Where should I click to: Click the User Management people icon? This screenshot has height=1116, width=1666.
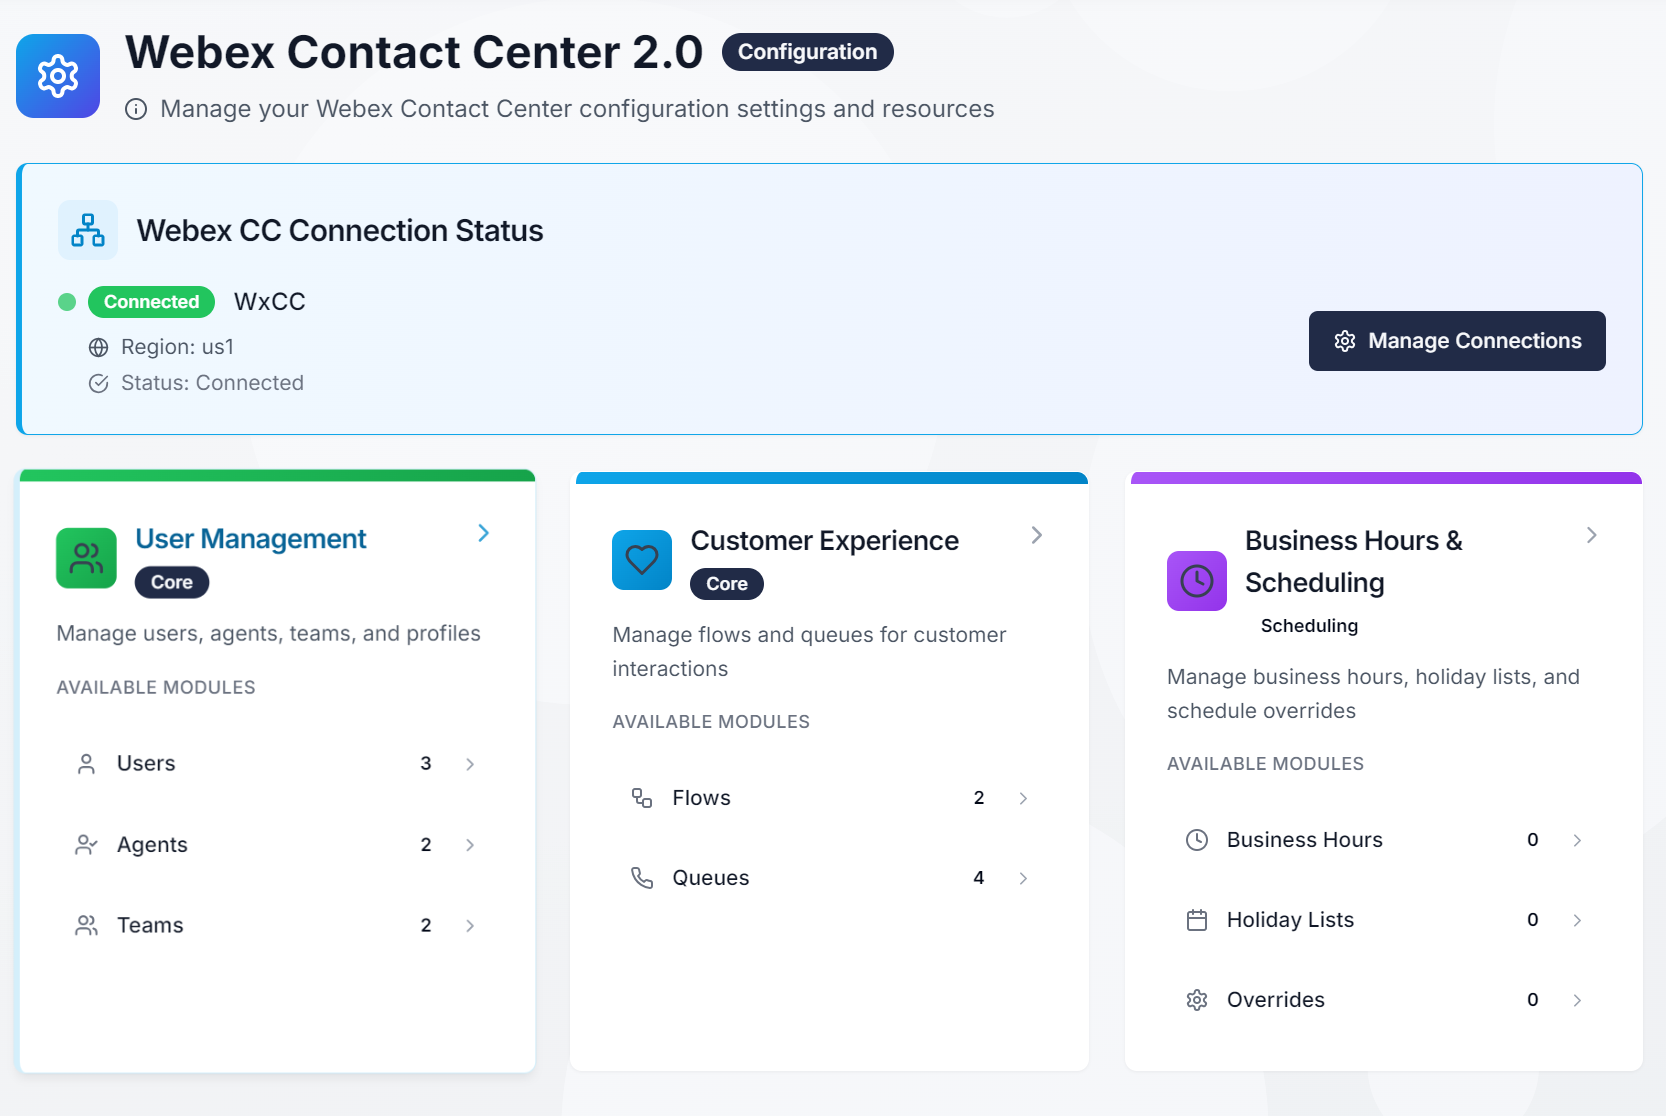coord(86,558)
